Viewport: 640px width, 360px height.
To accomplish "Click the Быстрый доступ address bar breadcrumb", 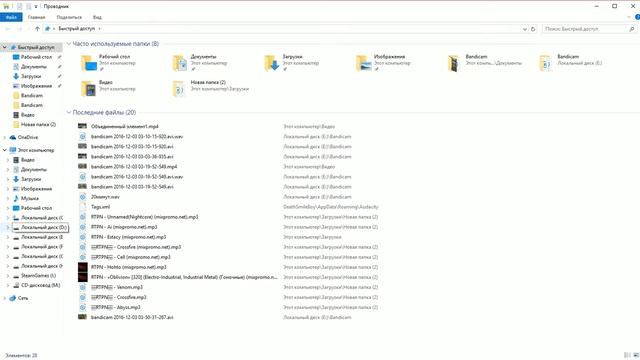I will point(76,29).
